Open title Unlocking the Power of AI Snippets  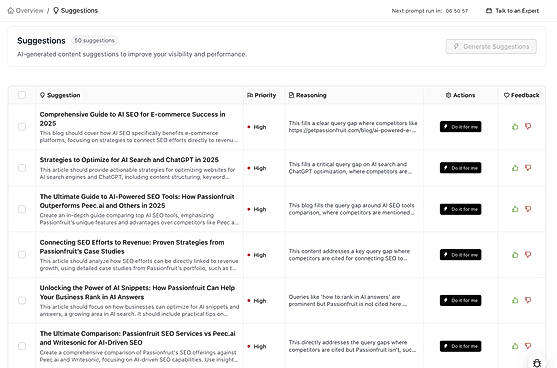[x=137, y=292]
